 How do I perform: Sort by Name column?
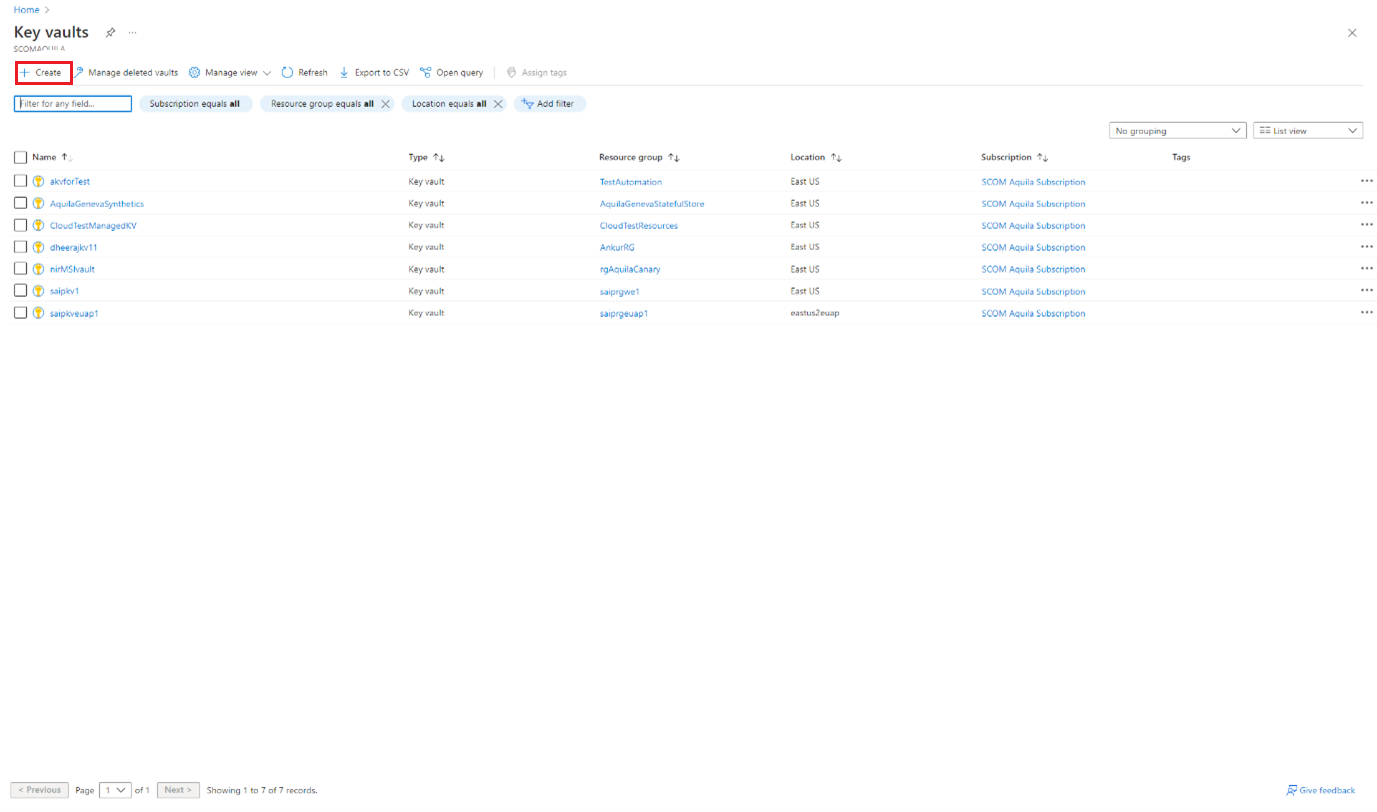(x=52, y=157)
